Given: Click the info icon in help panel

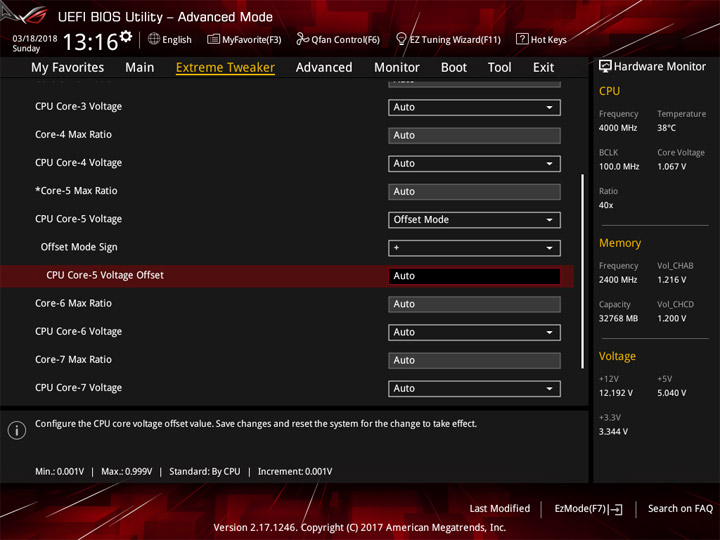Looking at the screenshot, I should pyautogui.click(x=17, y=430).
